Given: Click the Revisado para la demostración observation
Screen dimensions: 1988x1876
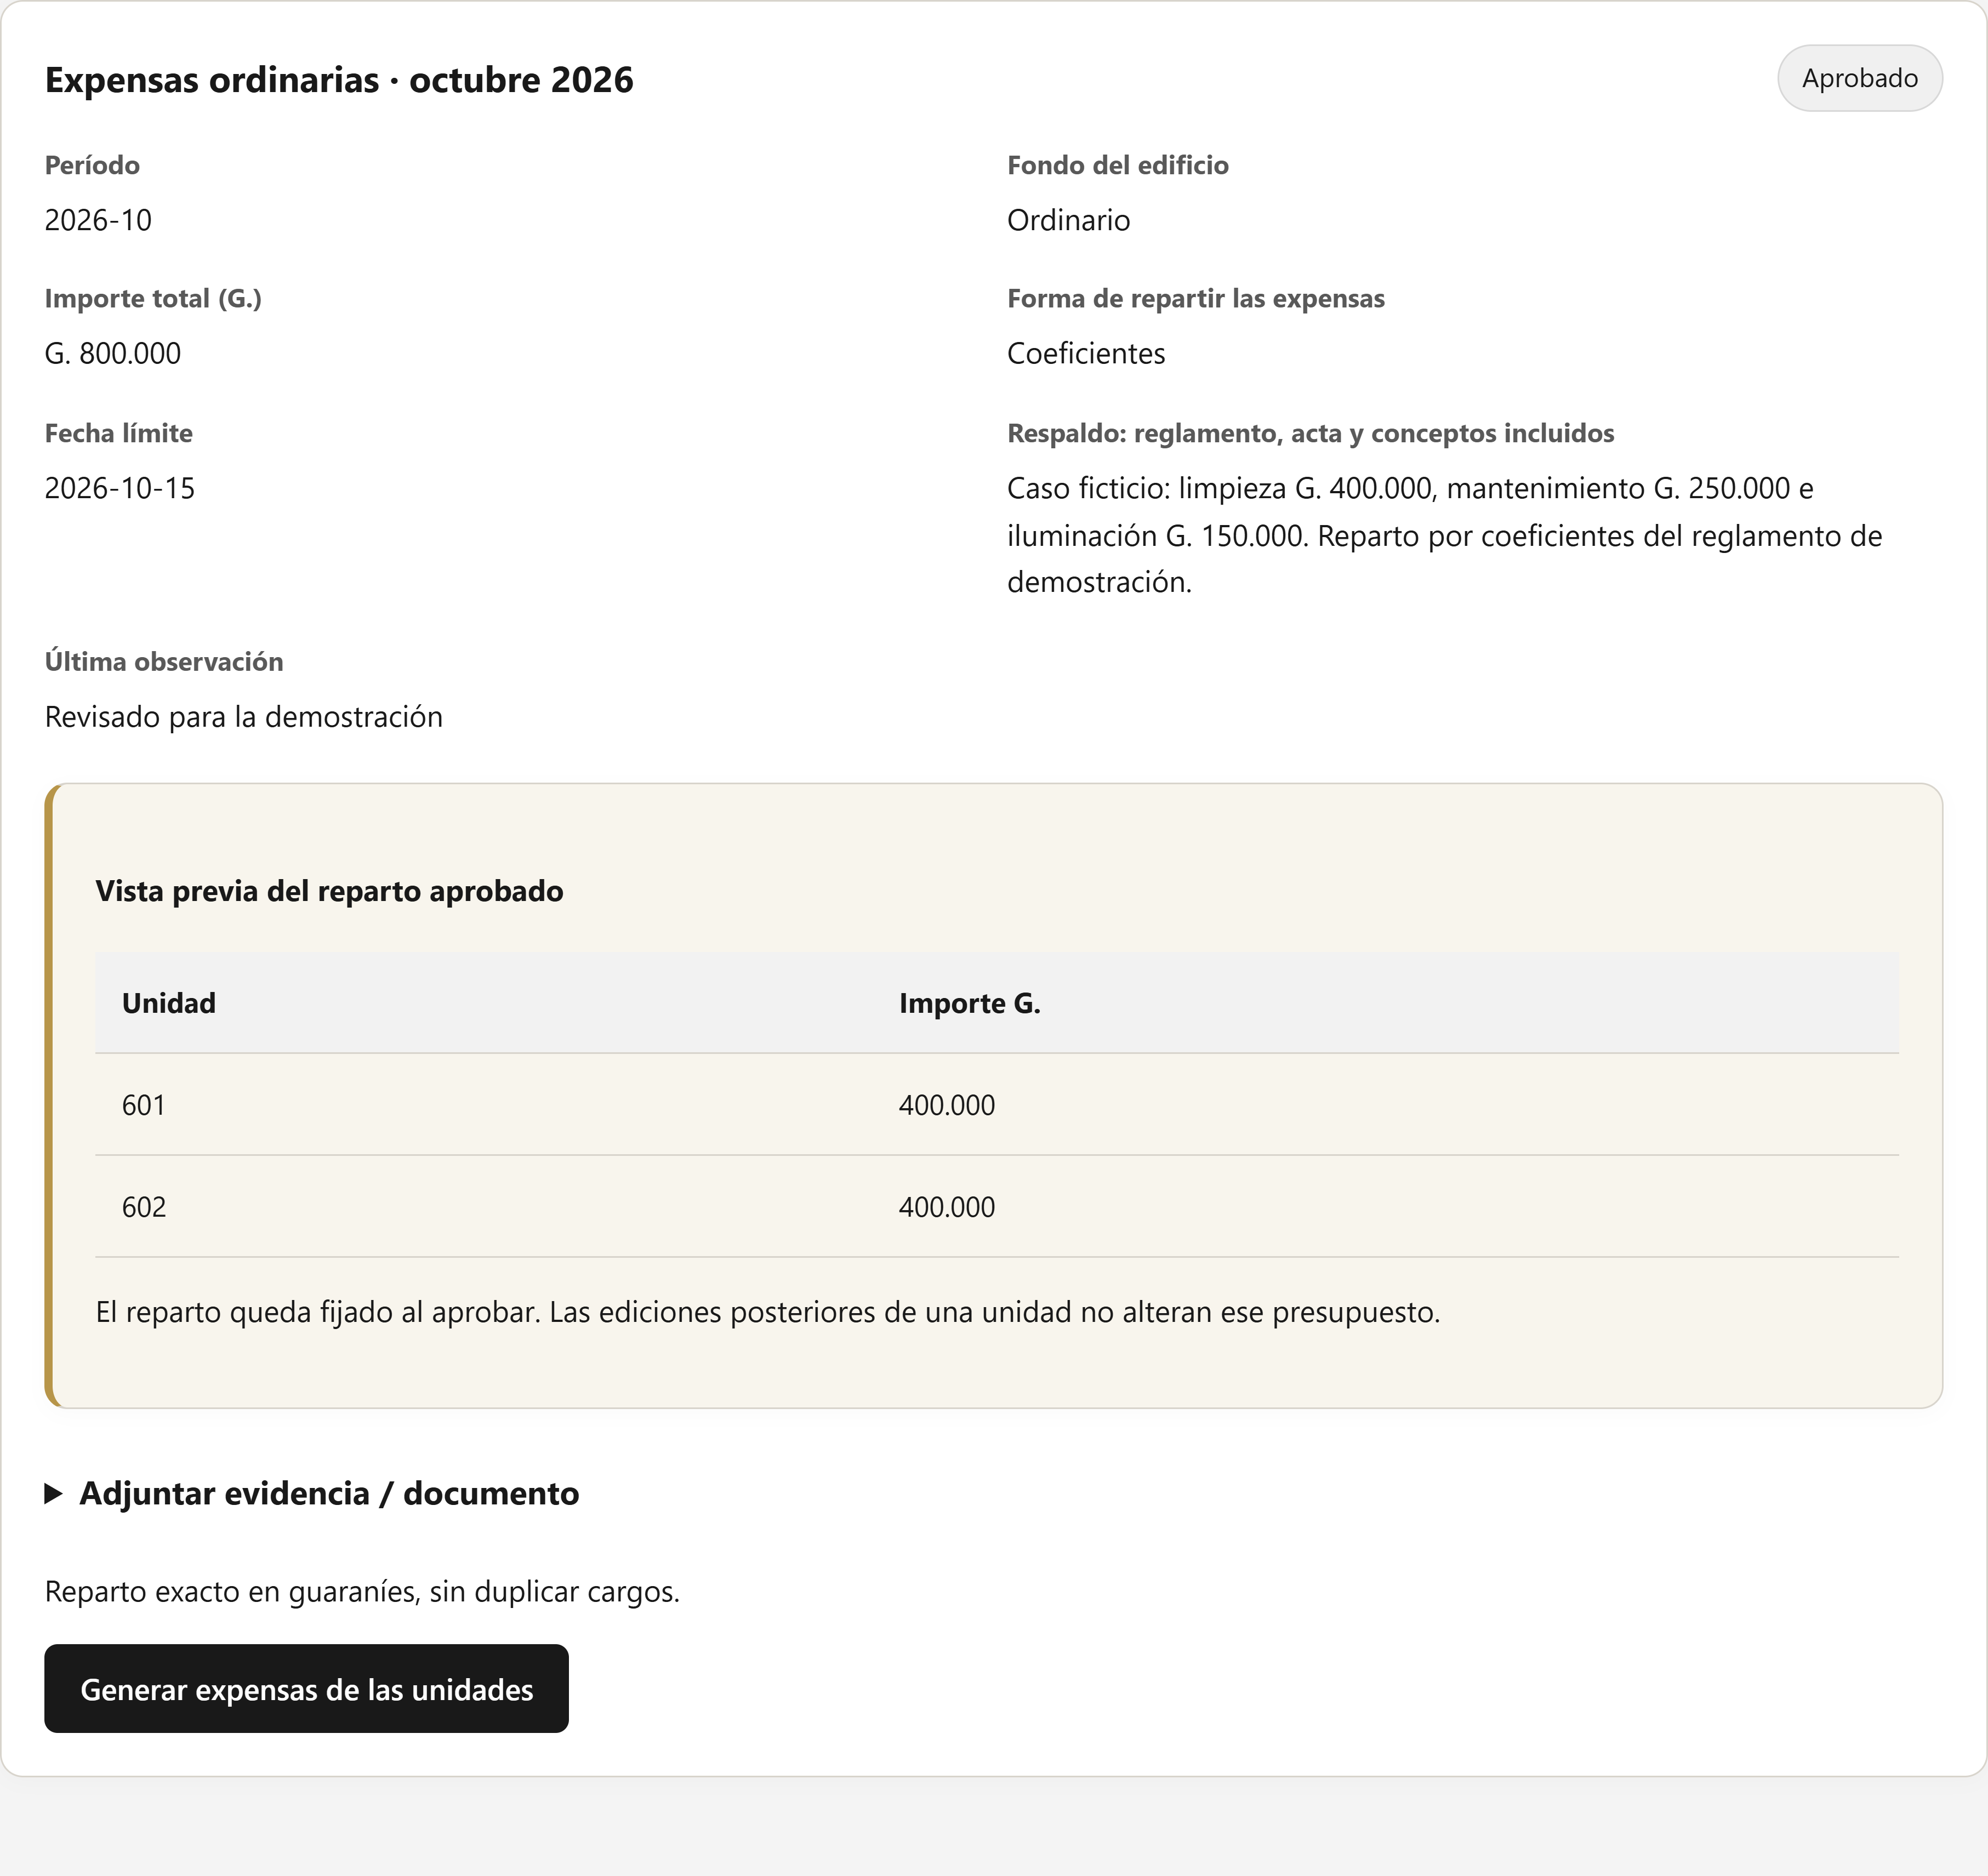Looking at the screenshot, I should coord(244,717).
